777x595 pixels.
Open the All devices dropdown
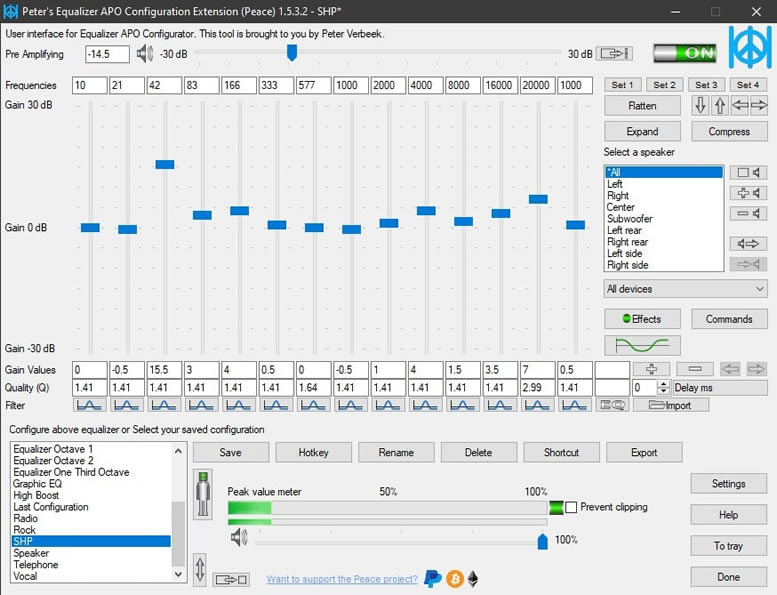pyautogui.click(x=686, y=289)
